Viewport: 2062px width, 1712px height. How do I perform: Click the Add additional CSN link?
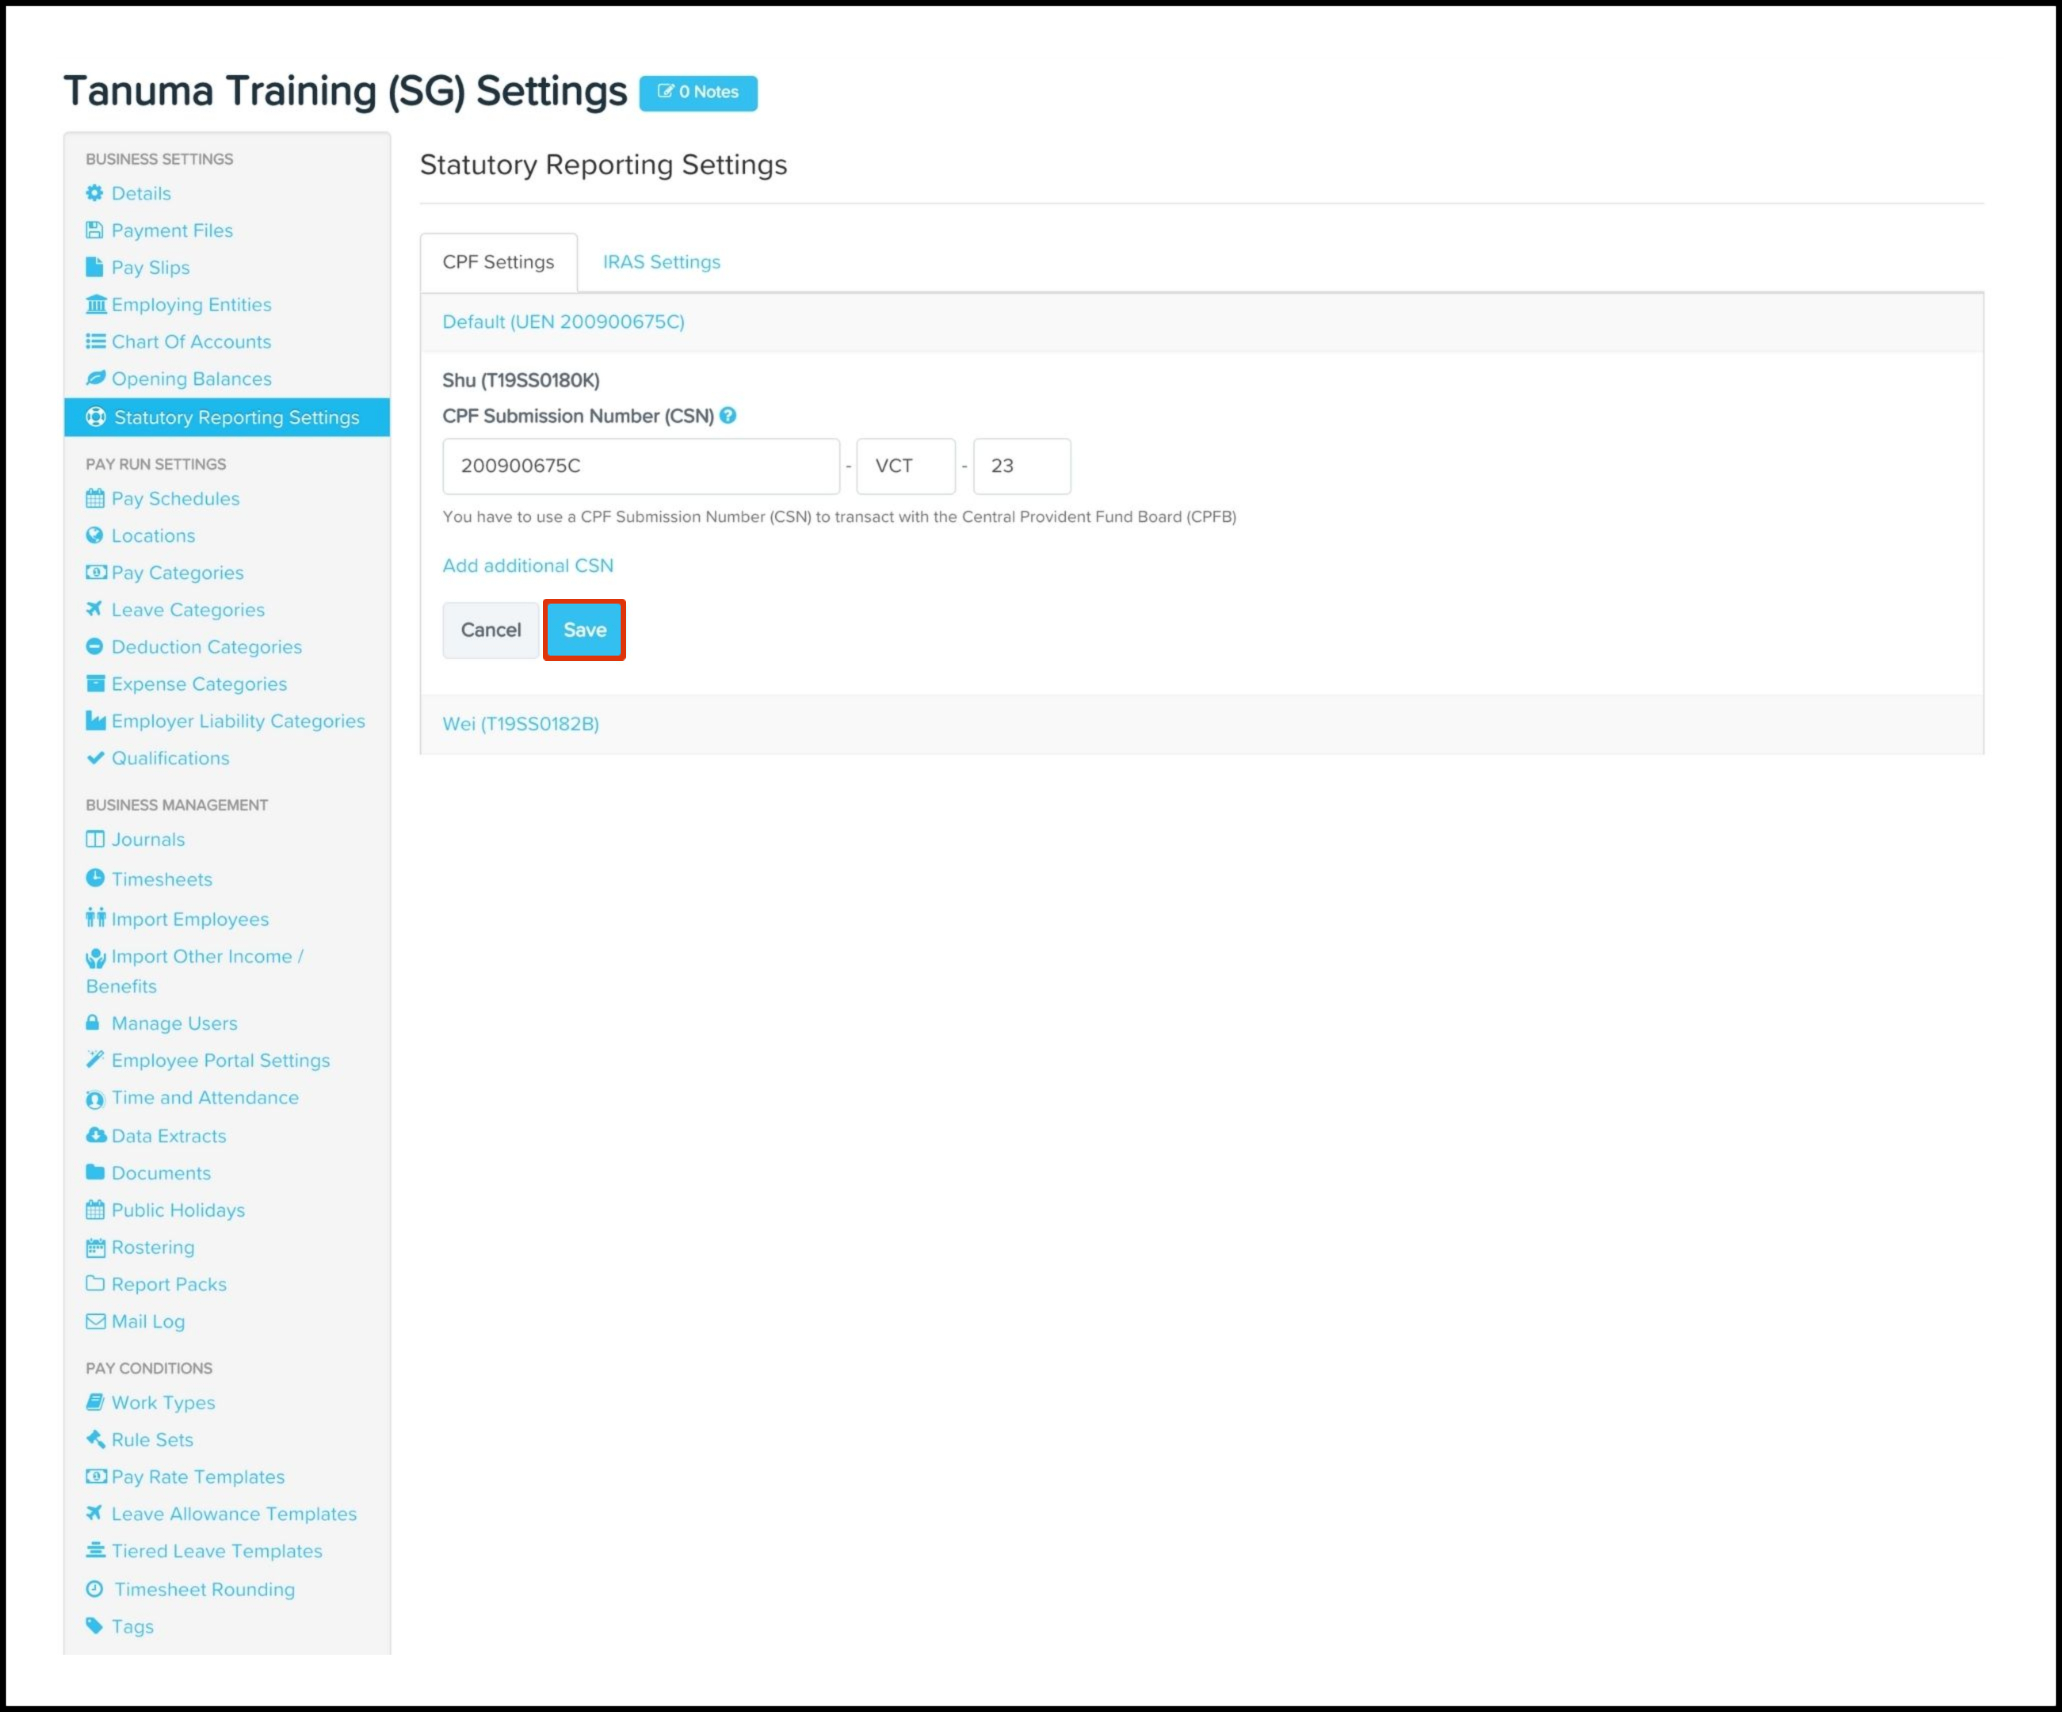click(x=528, y=565)
